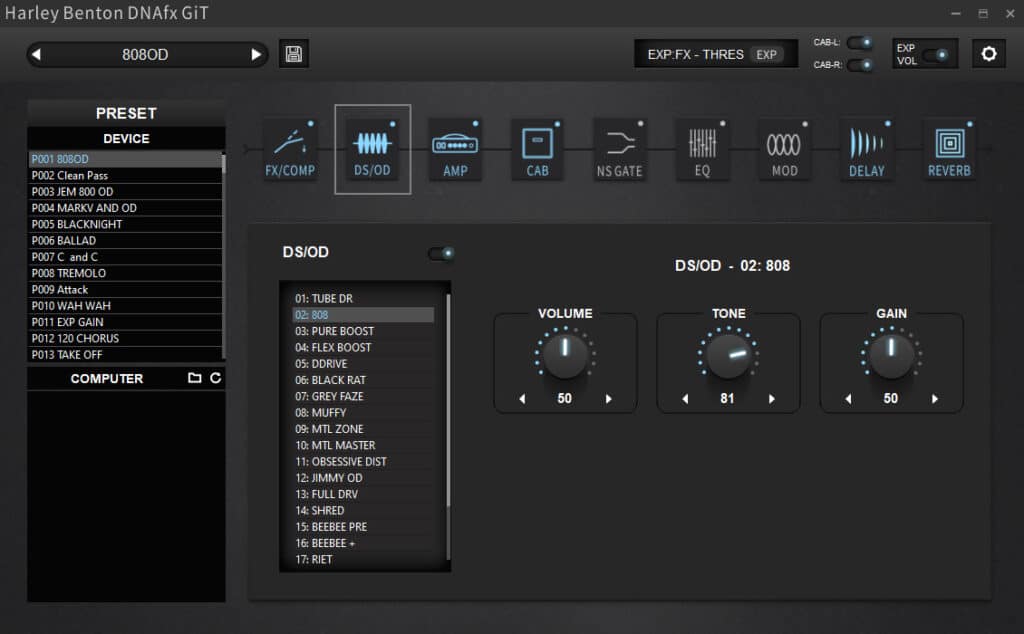Select preset P007 C and C
Screen dimensions: 1024x634
coord(125,257)
